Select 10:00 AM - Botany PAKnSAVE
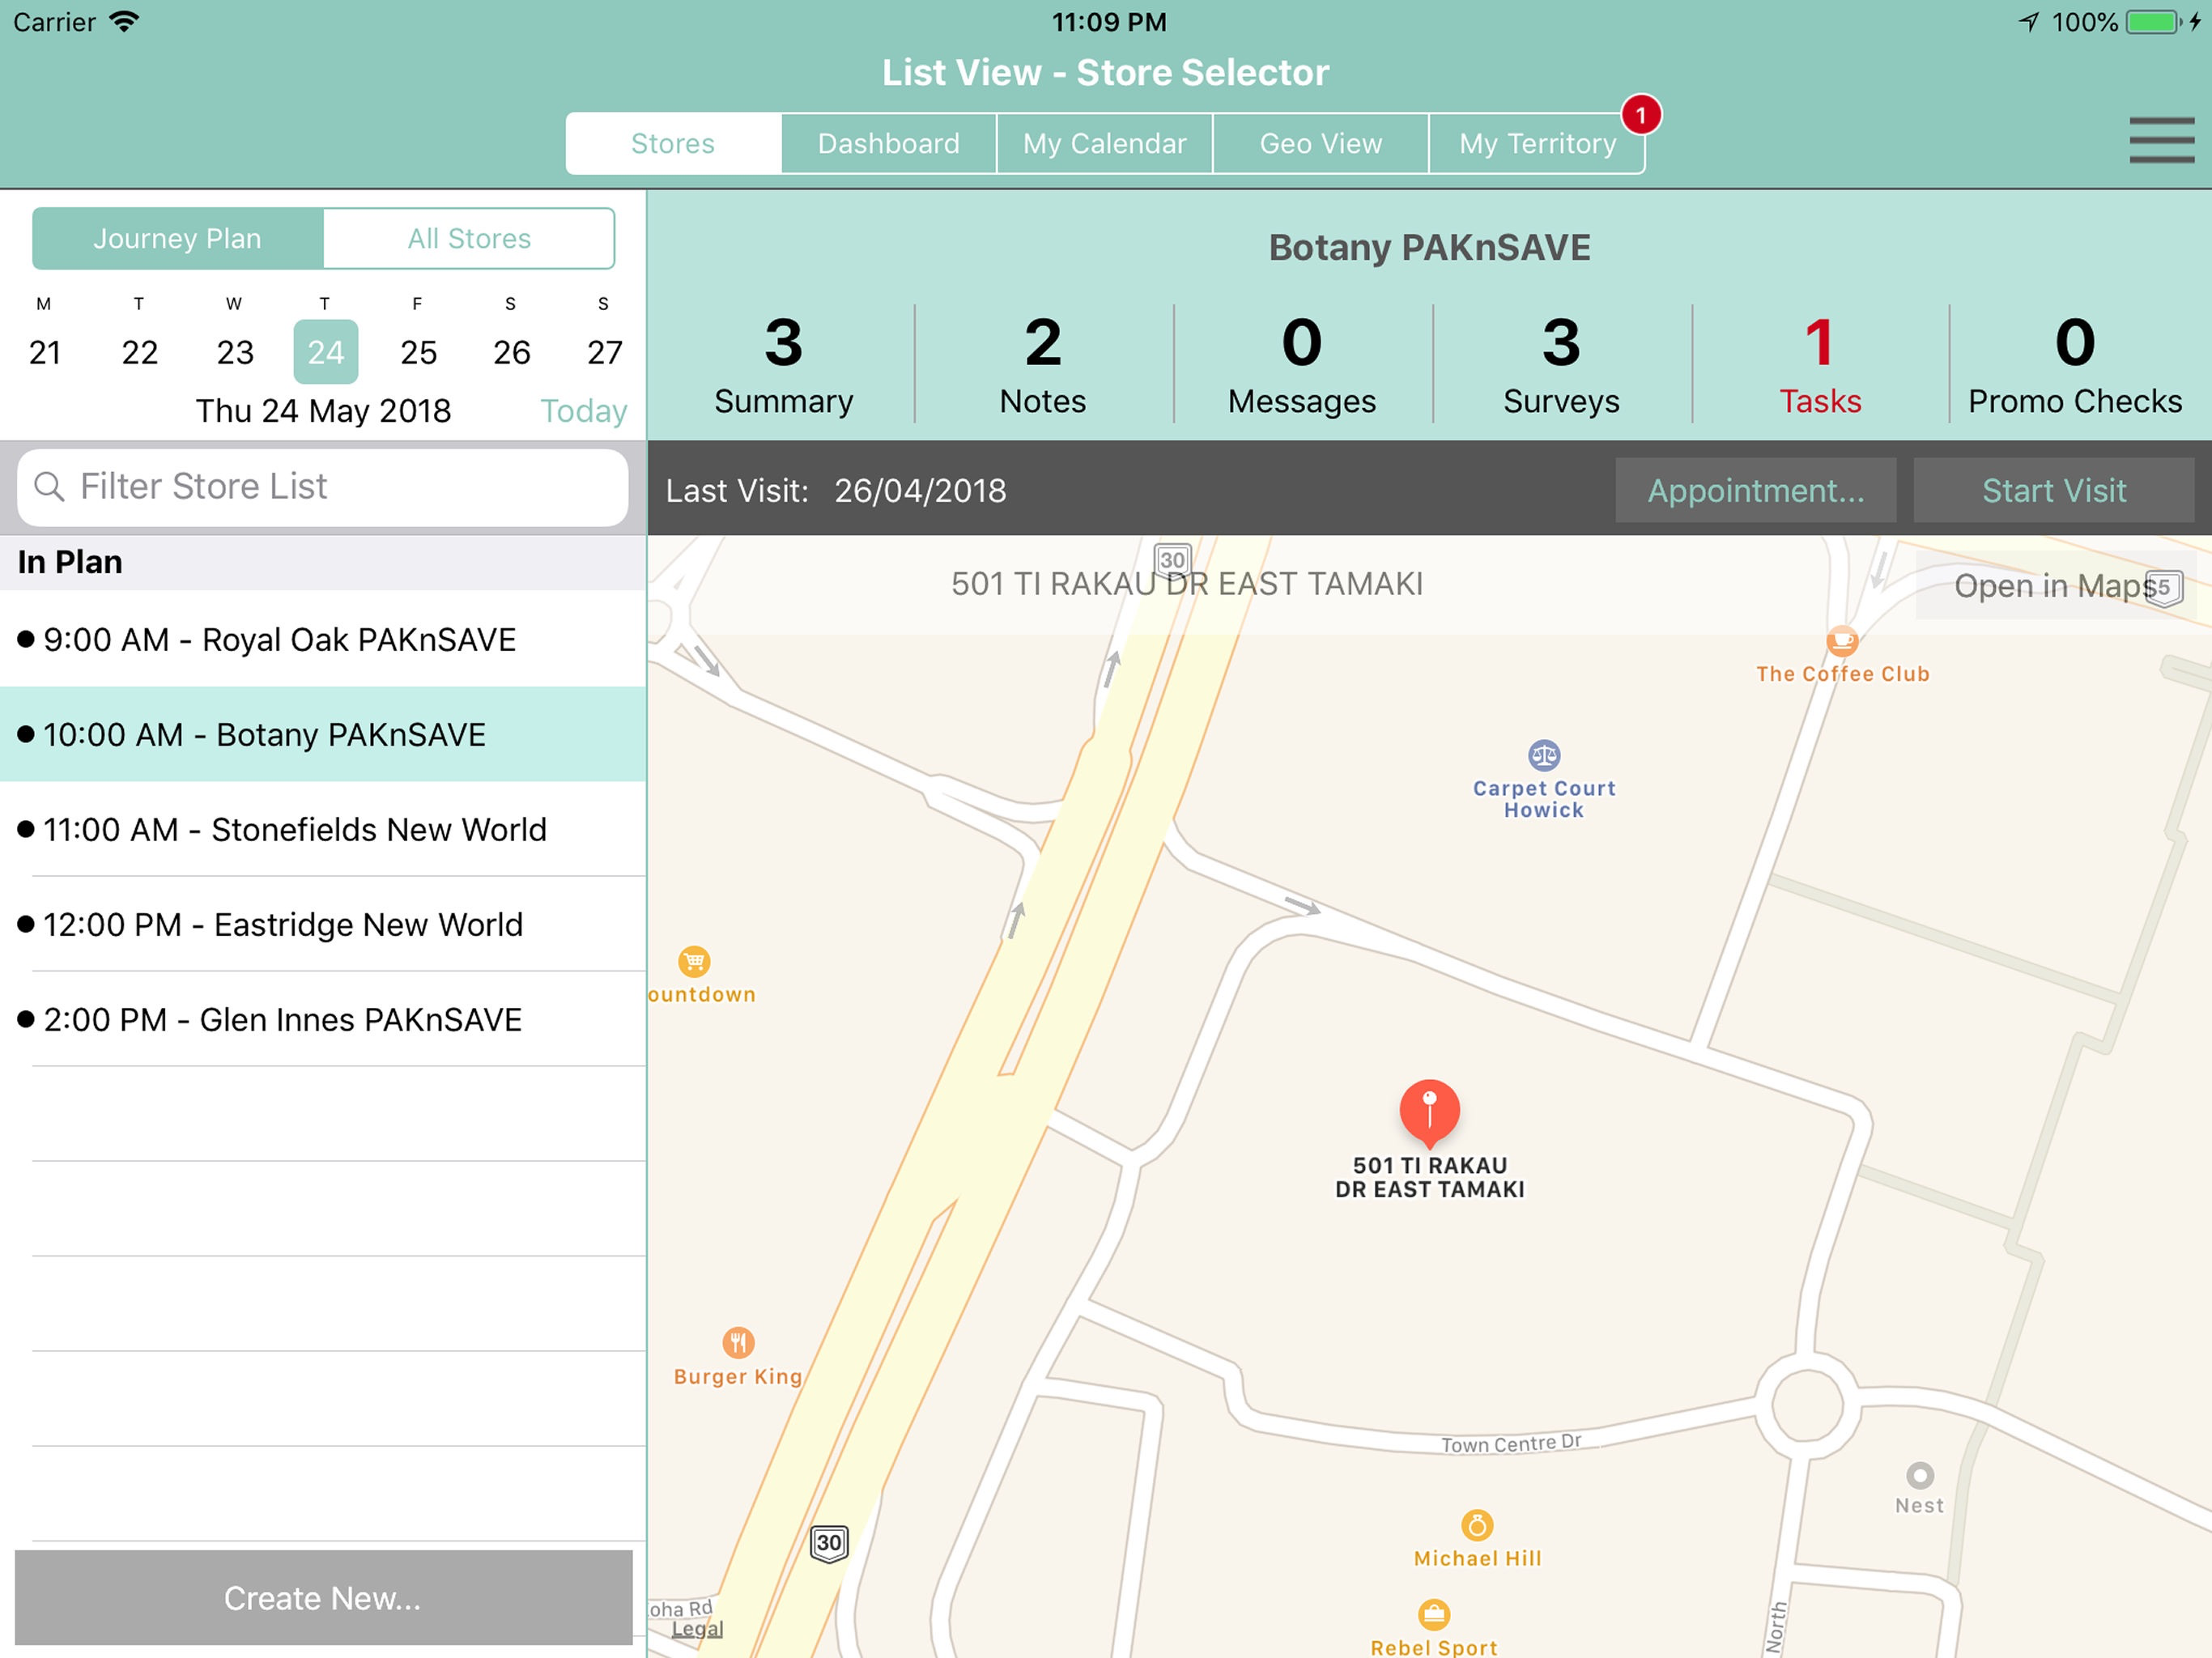Screen dimensions: 2212x1658 click(x=323, y=734)
